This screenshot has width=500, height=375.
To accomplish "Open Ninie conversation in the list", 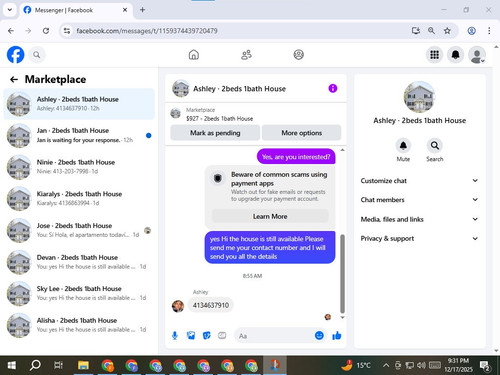I will [x=79, y=167].
